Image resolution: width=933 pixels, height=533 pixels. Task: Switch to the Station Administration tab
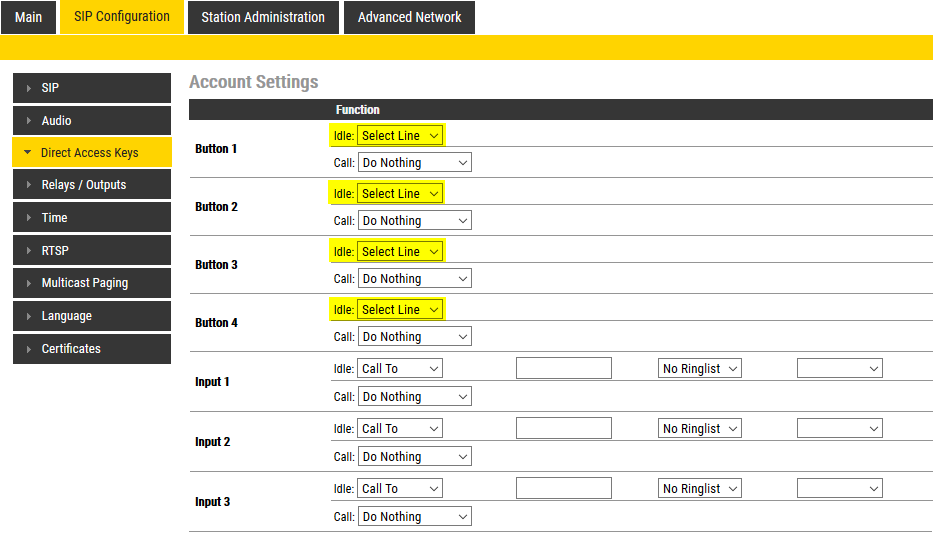[263, 17]
